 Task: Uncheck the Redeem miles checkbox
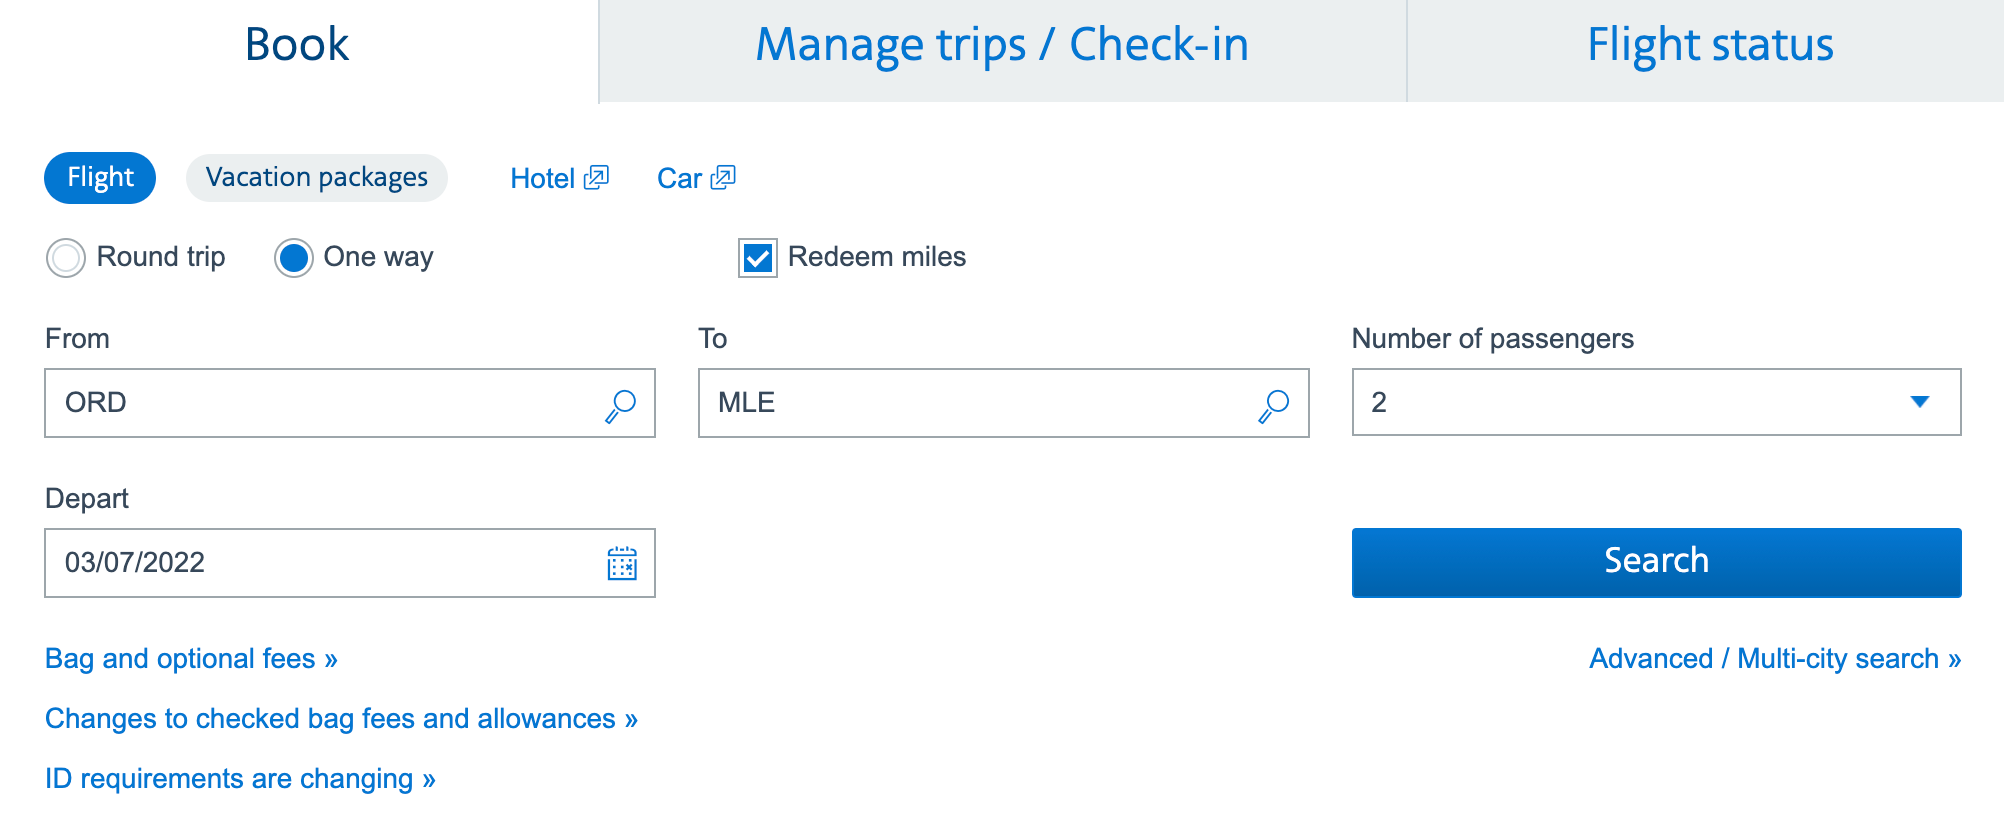pyautogui.click(x=758, y=258)
